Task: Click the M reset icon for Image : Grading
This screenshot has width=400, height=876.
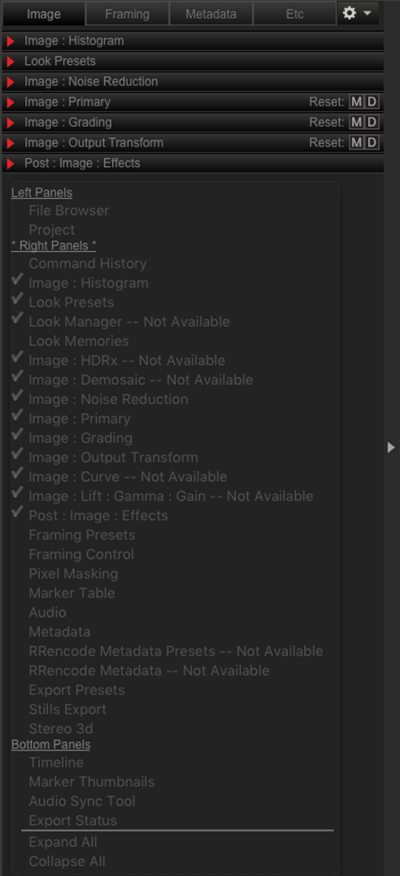Action: 356,122
